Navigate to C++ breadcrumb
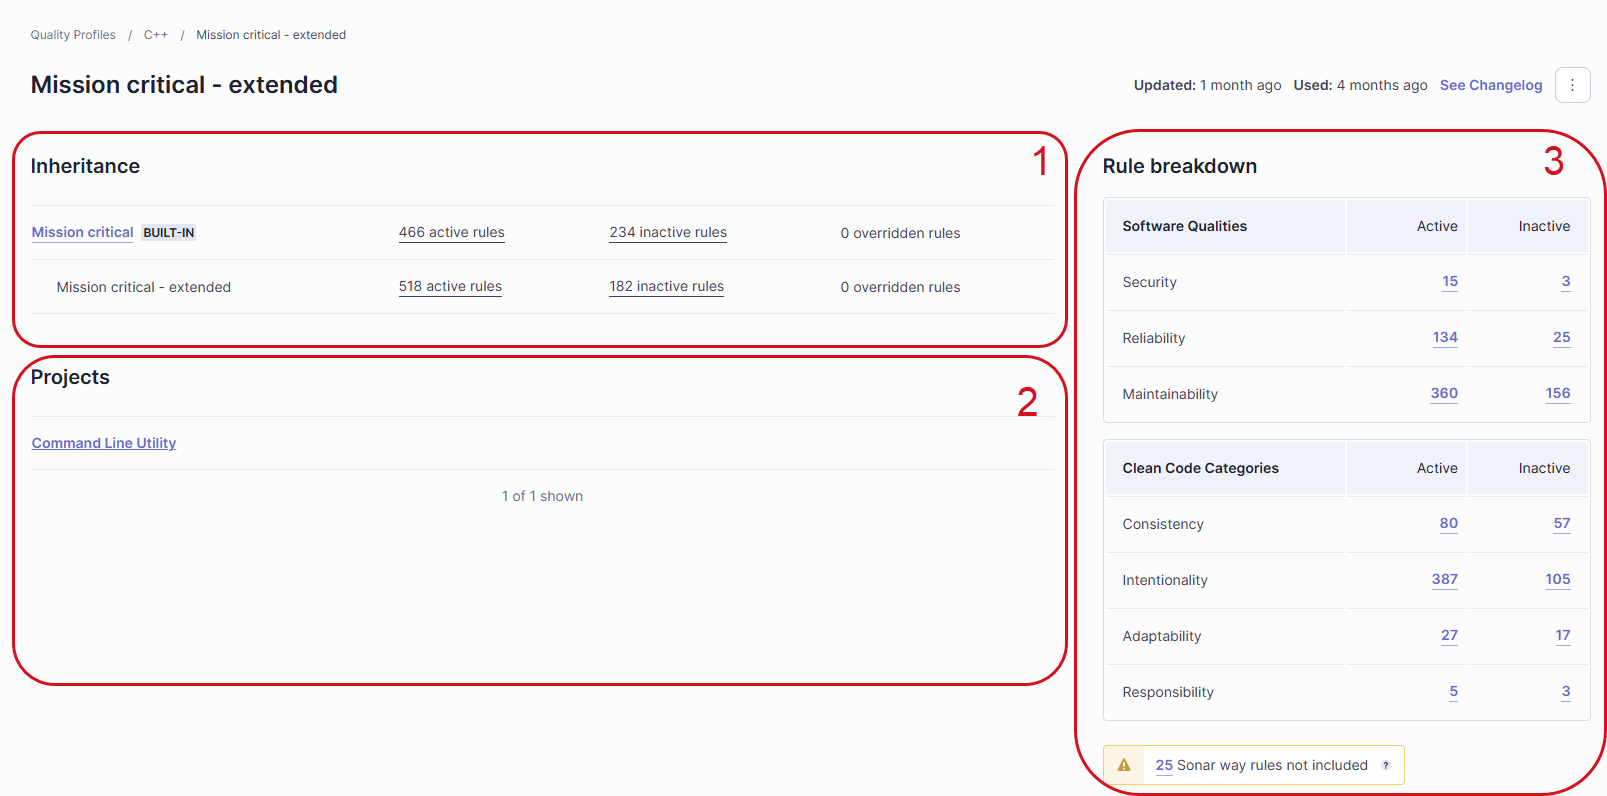The height and width of the screenshot is (796, 1607). pos(155,35)
